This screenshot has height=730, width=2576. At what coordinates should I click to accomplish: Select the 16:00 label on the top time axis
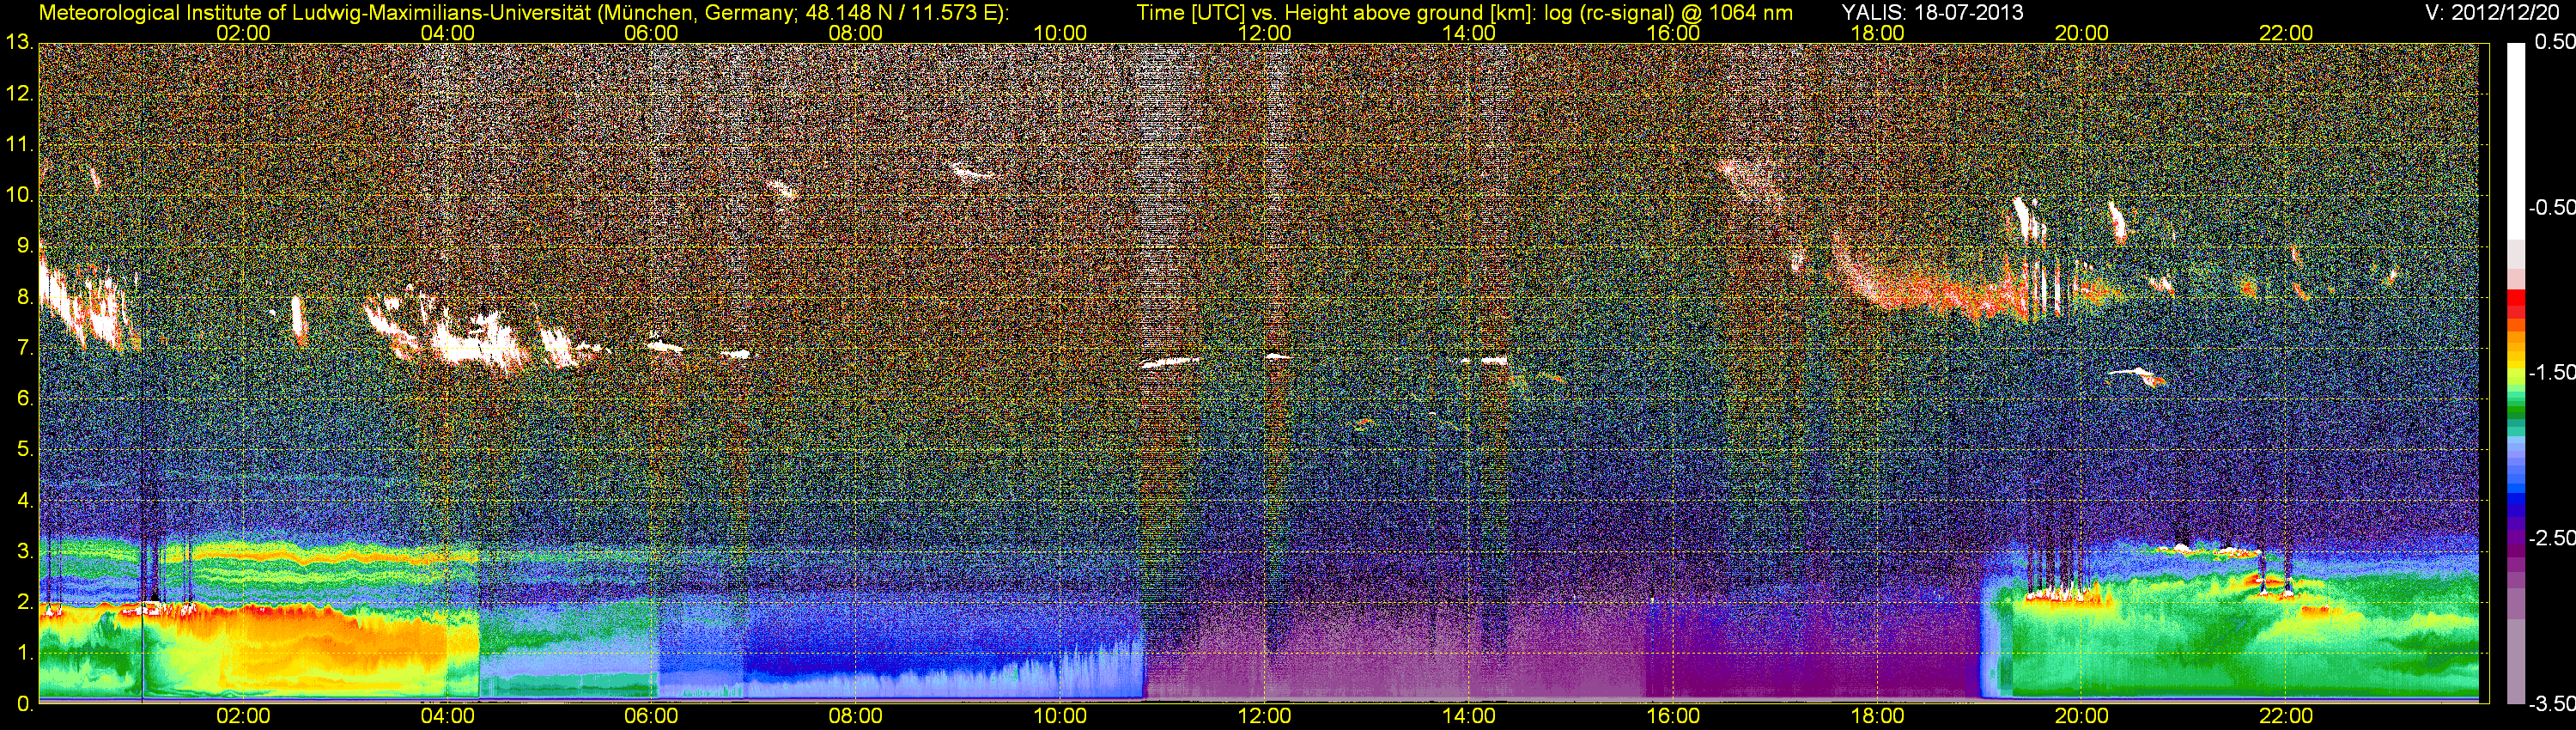(1673, 33)
